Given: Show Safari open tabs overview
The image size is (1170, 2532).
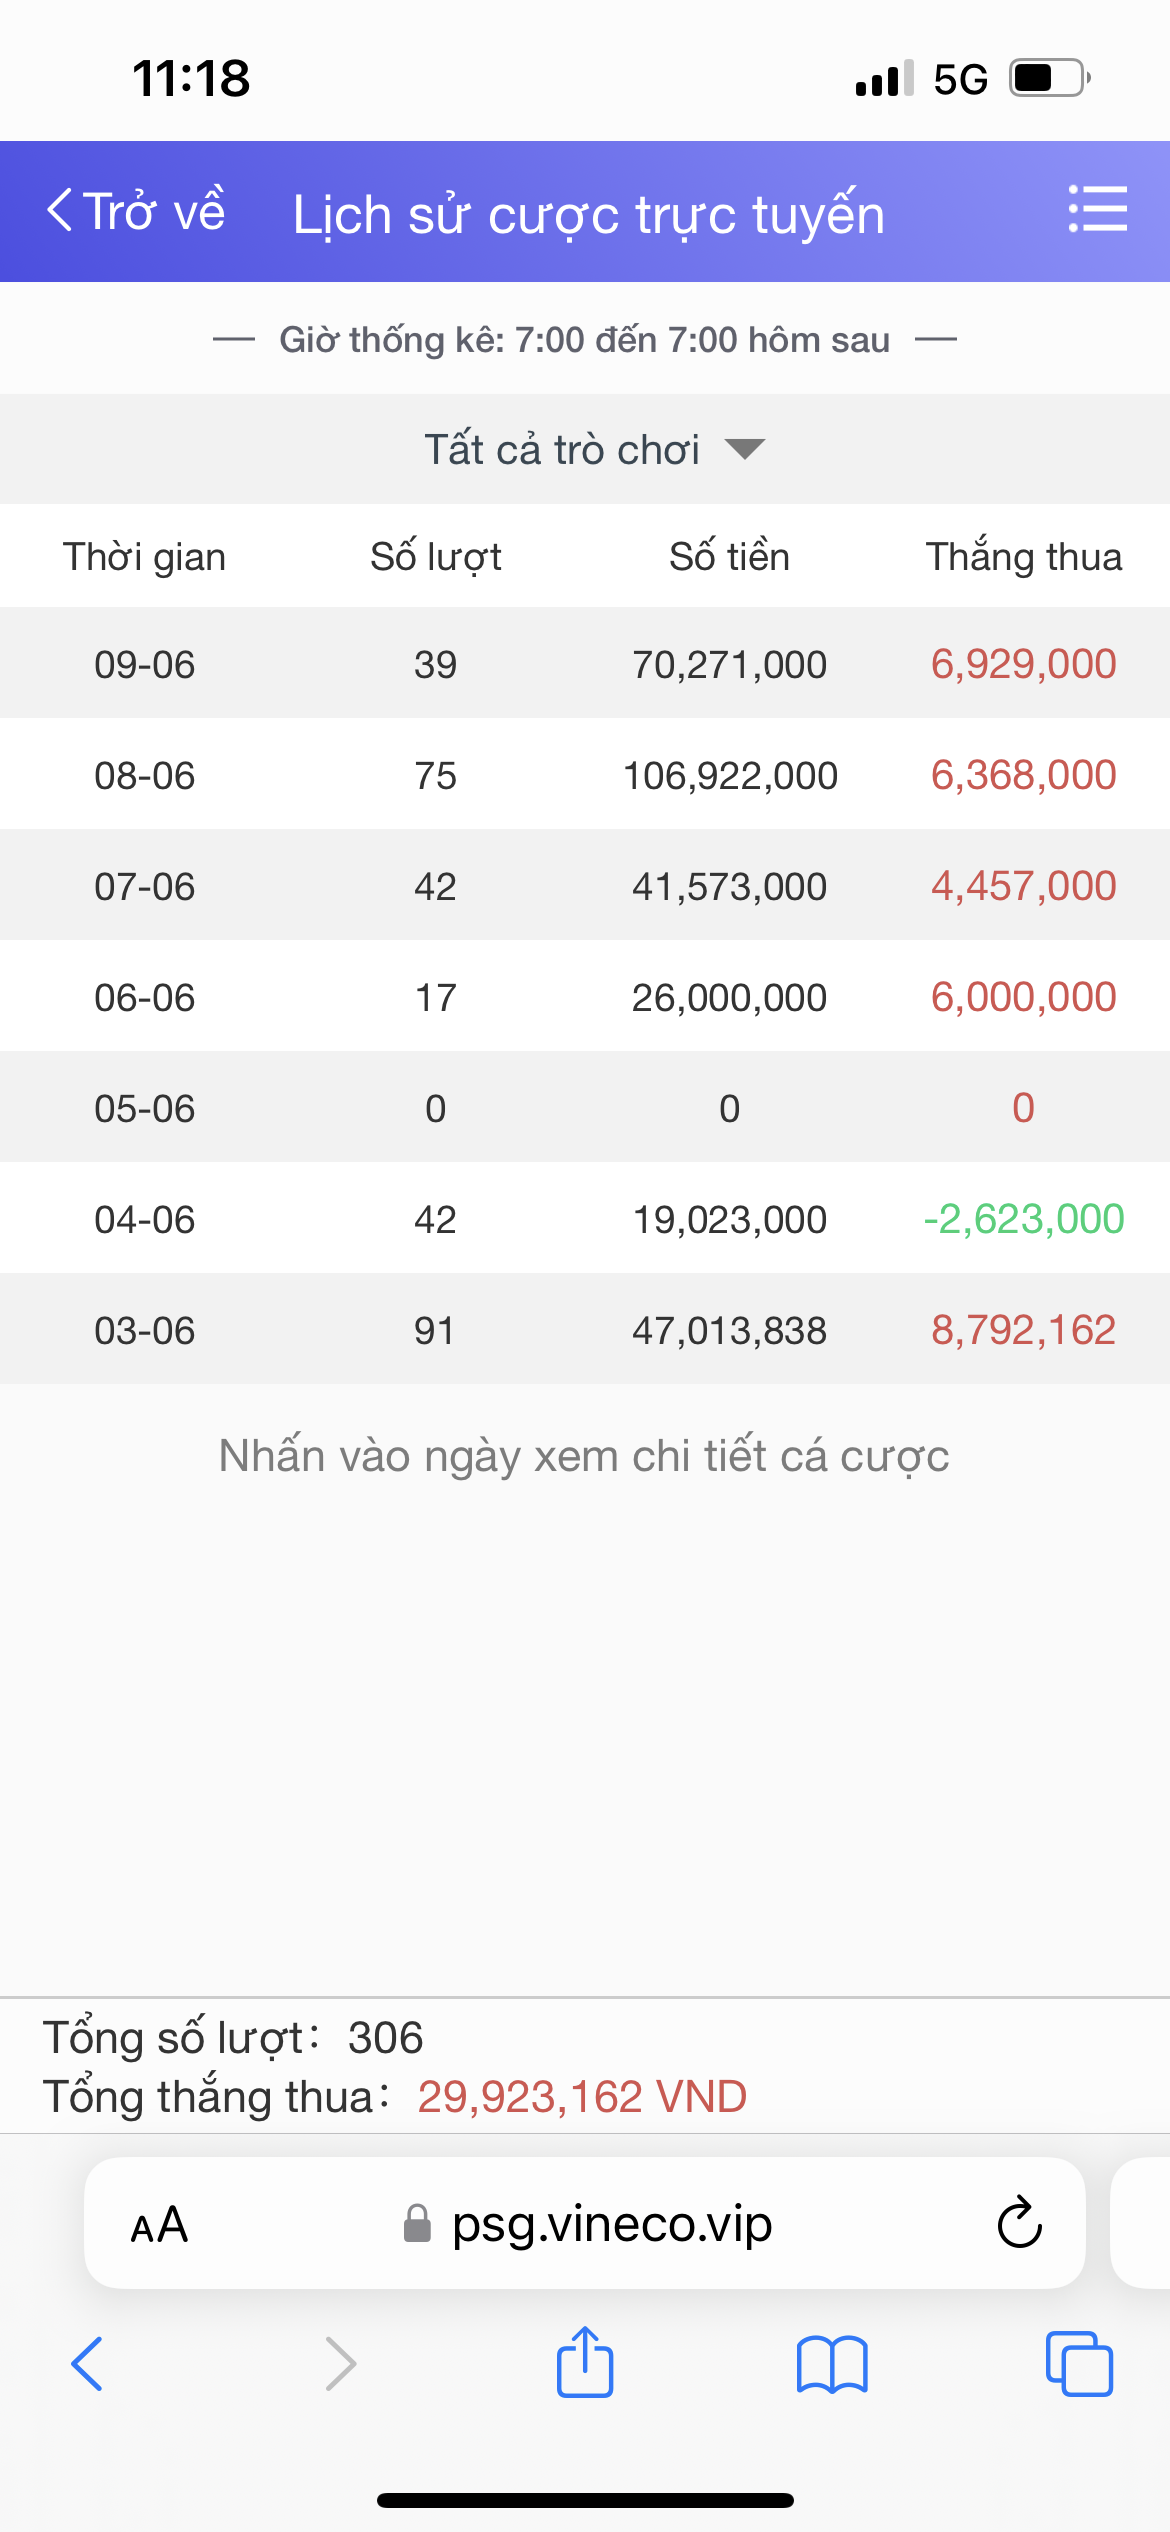Looking at the screenshot, I should point(1079,2364).
